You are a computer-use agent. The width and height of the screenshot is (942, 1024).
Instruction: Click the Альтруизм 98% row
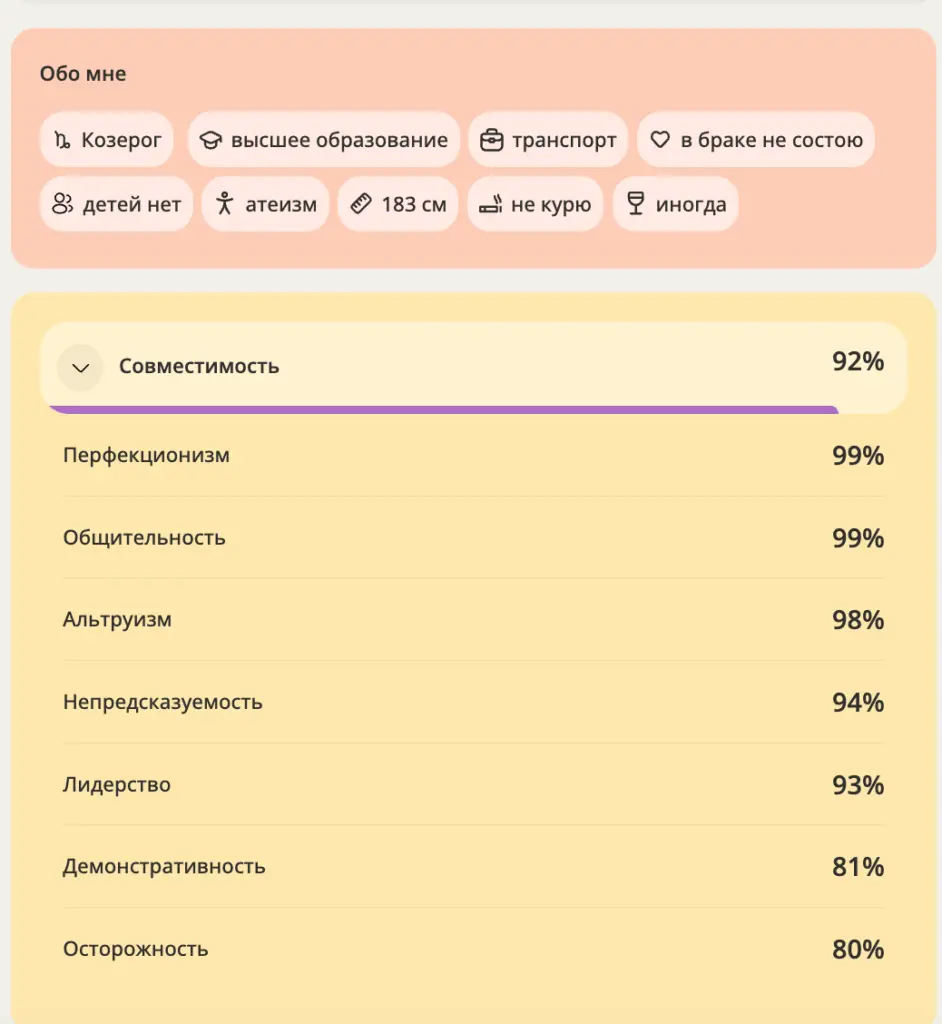[x=470, y=620]
